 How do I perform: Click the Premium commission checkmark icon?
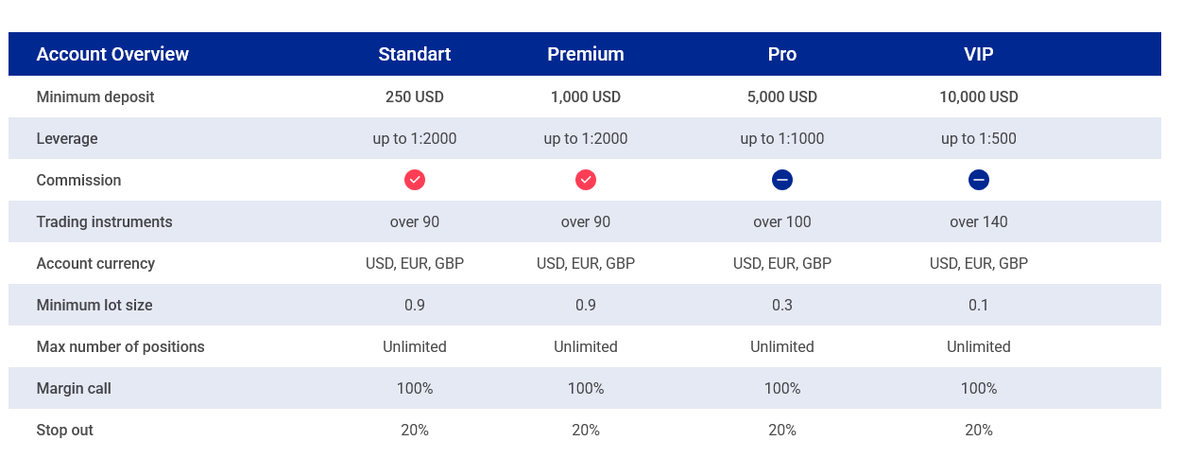coord(586,180)
